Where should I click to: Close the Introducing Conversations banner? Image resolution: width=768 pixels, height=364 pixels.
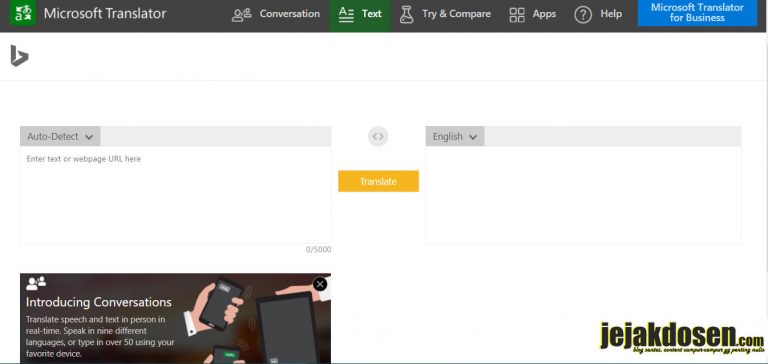(x=320, y=284)
